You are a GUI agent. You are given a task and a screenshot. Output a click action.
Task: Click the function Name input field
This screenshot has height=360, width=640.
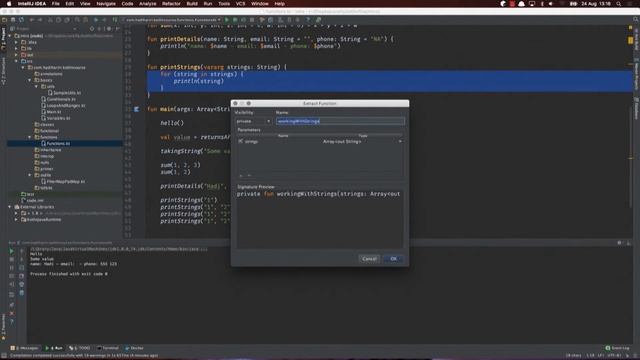340,121
